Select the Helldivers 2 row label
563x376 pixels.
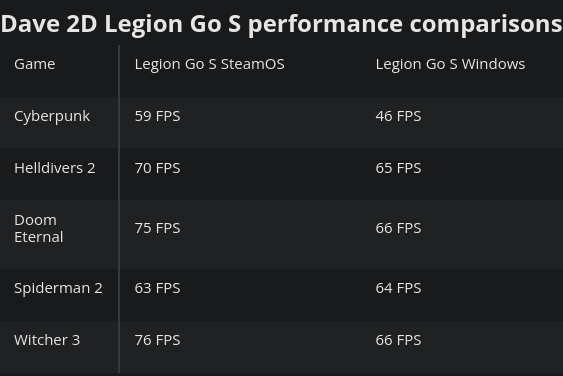[55, 168]
